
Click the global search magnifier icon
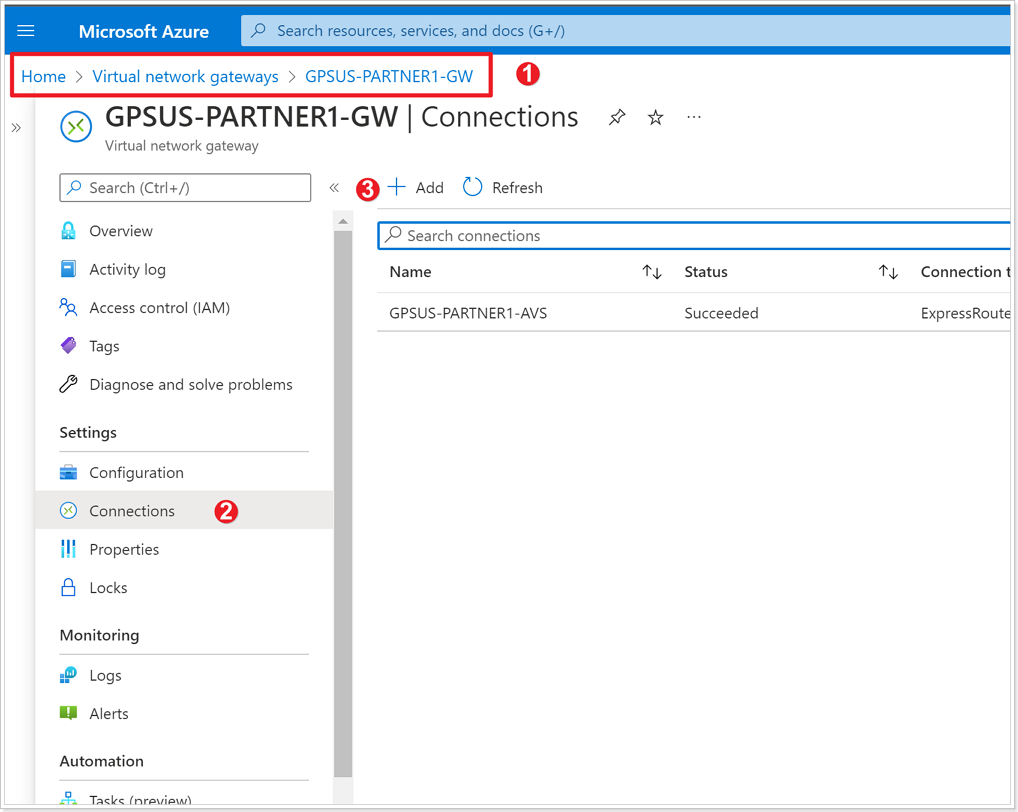pos(258,31)
